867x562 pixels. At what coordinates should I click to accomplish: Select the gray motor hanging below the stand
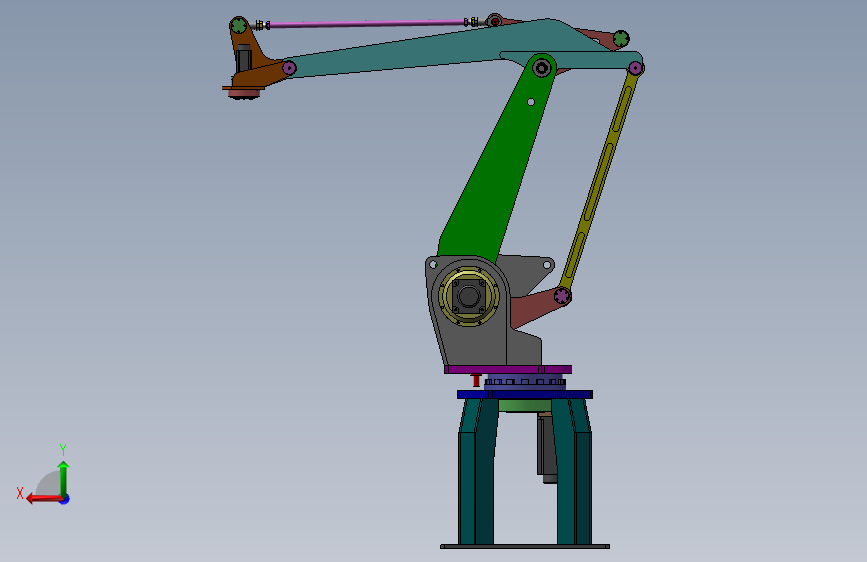[547, 448]
